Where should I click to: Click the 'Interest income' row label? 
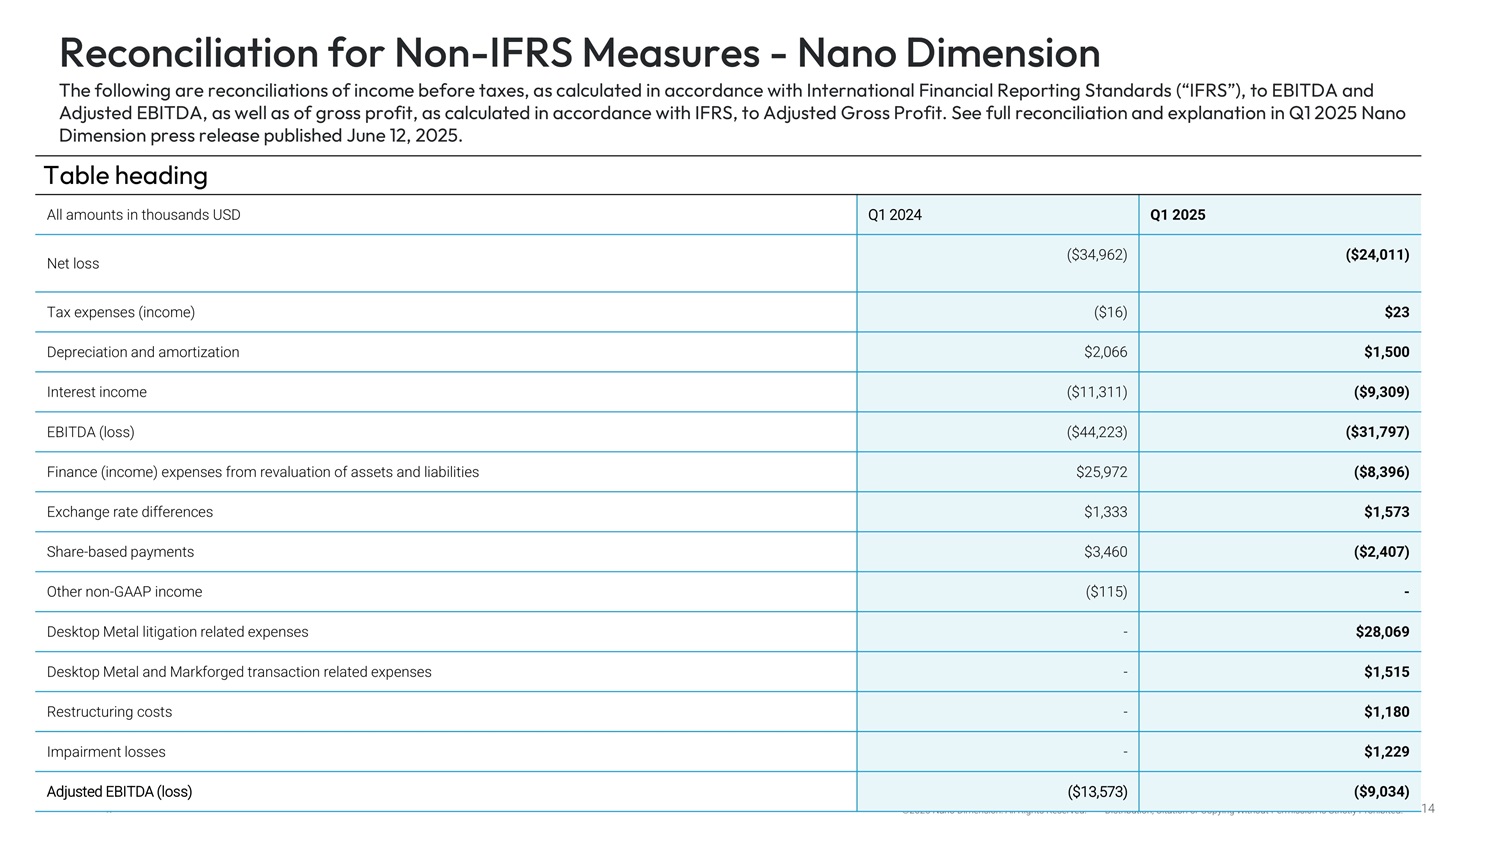(97, 392)
